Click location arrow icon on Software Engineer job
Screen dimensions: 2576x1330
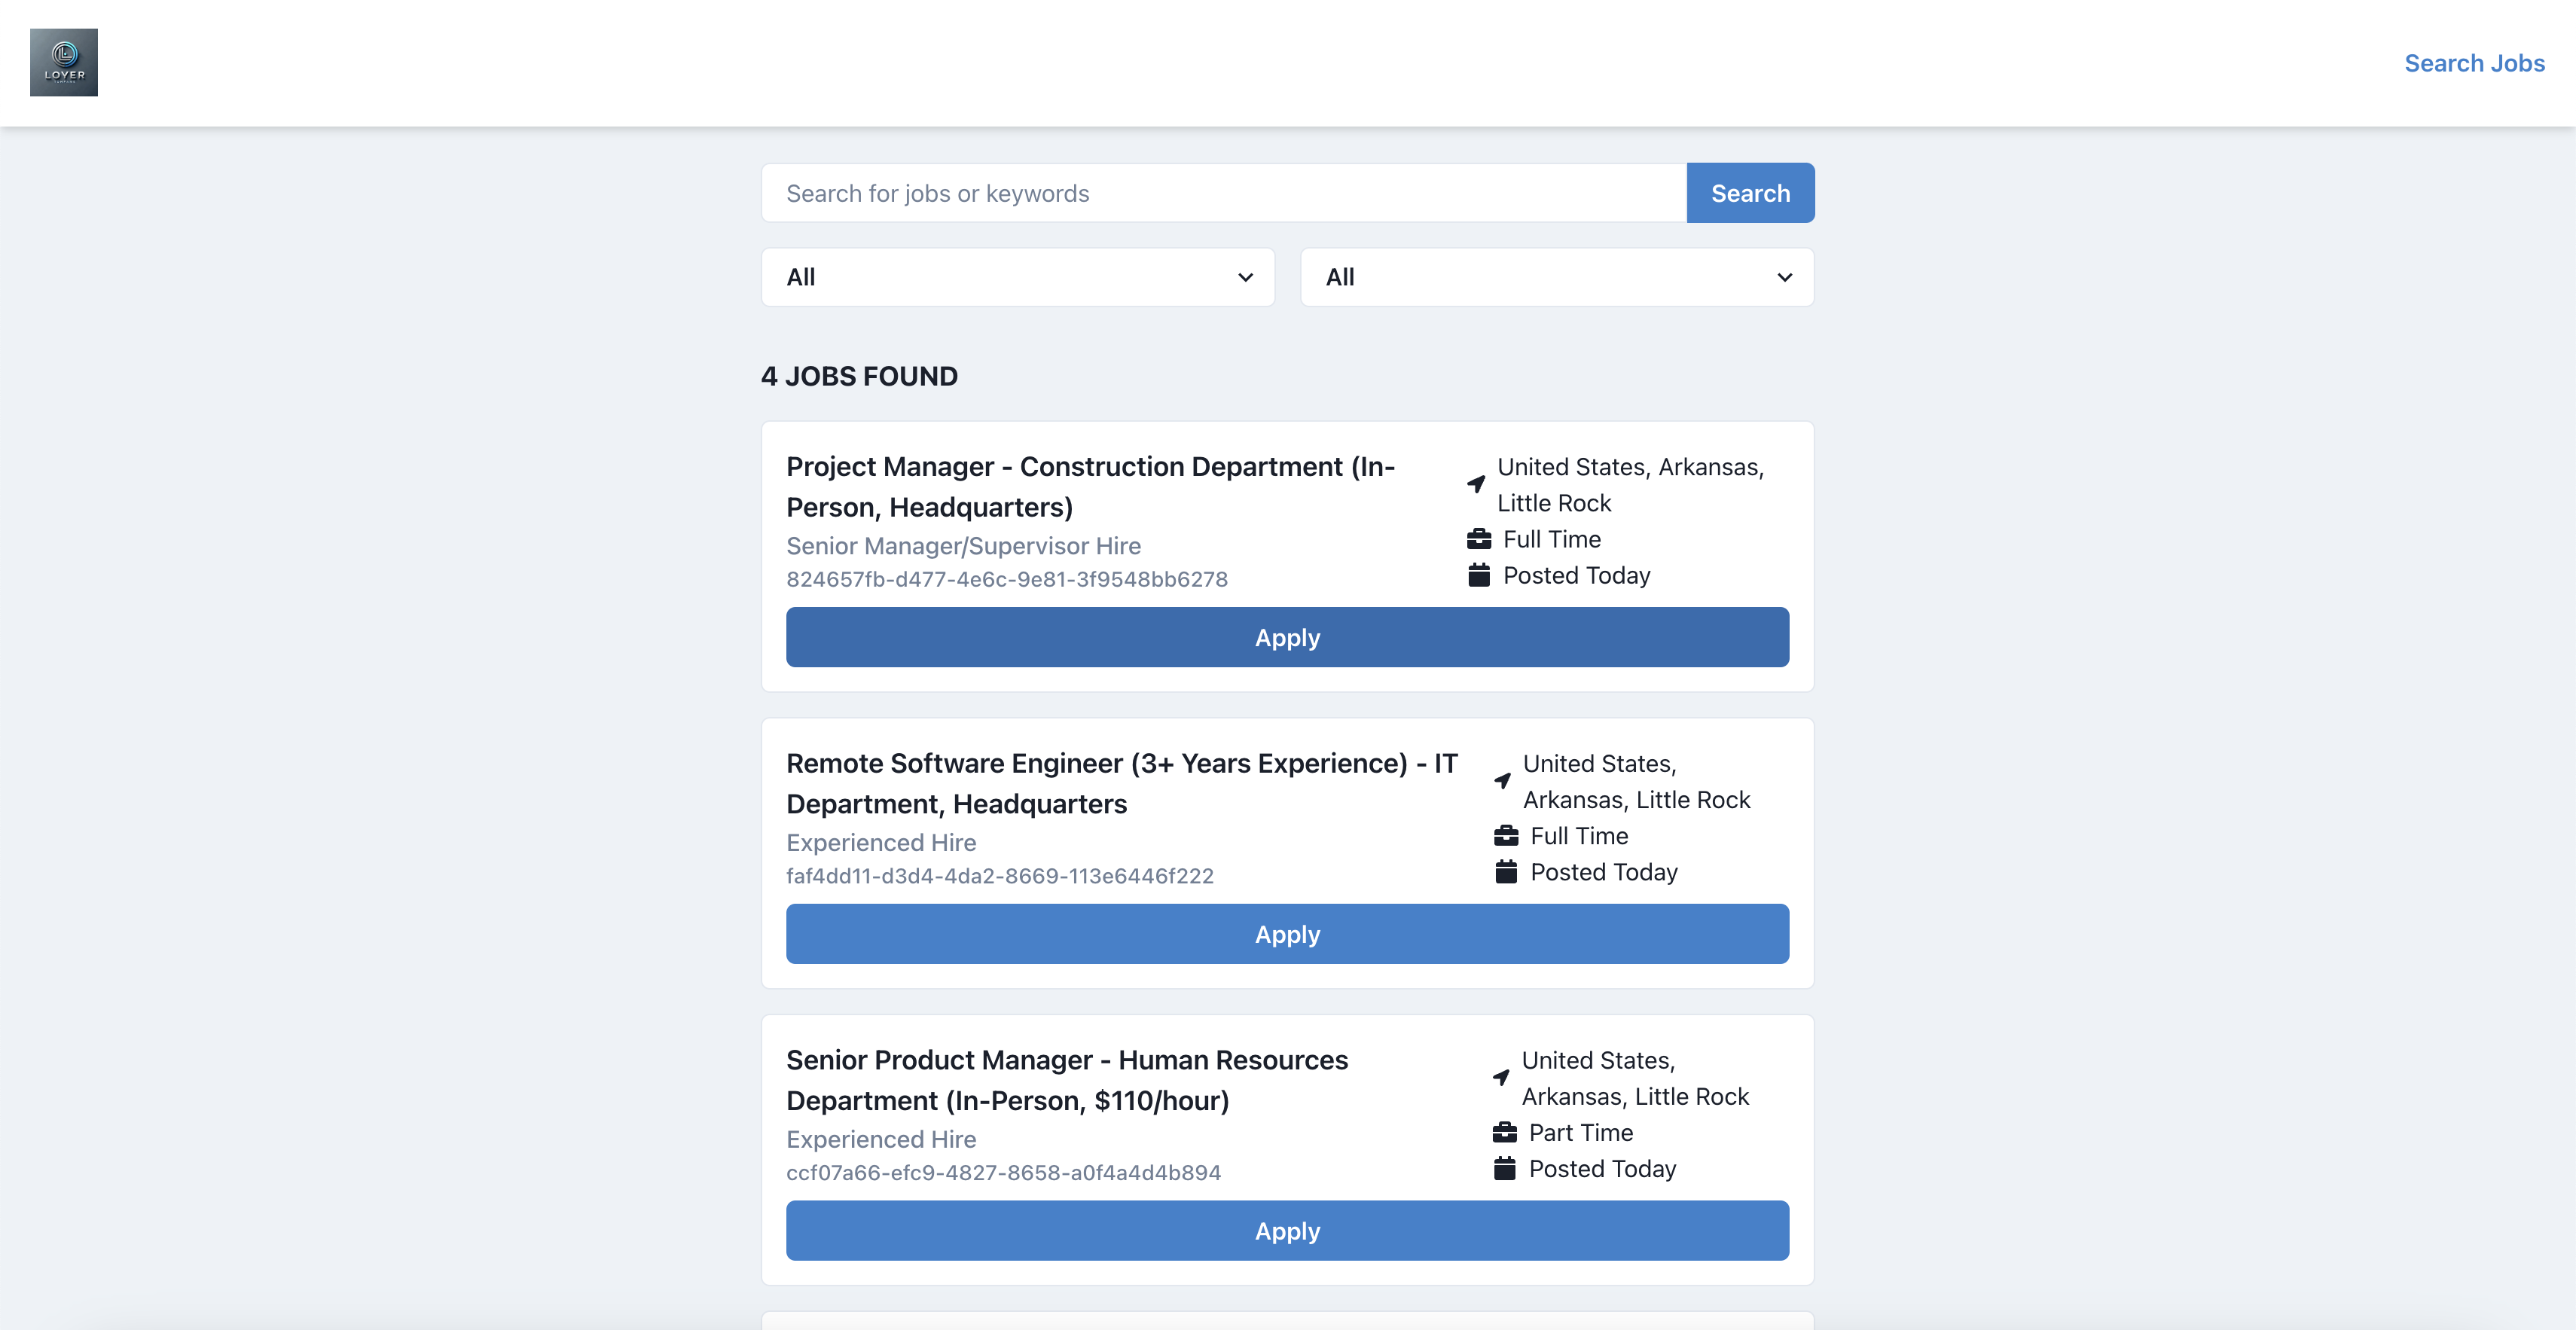coord(1502,781)
